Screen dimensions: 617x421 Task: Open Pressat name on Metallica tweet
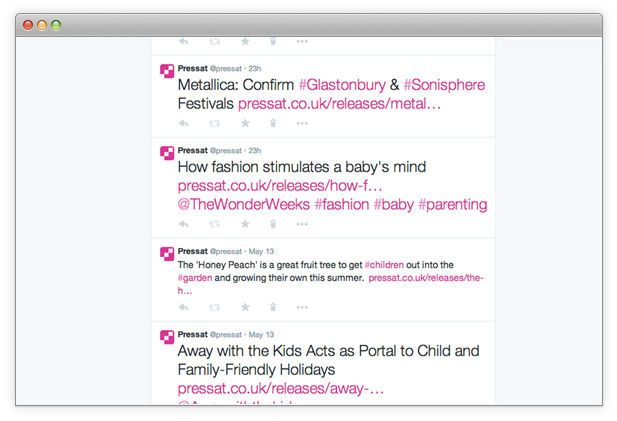pos(192,68)
